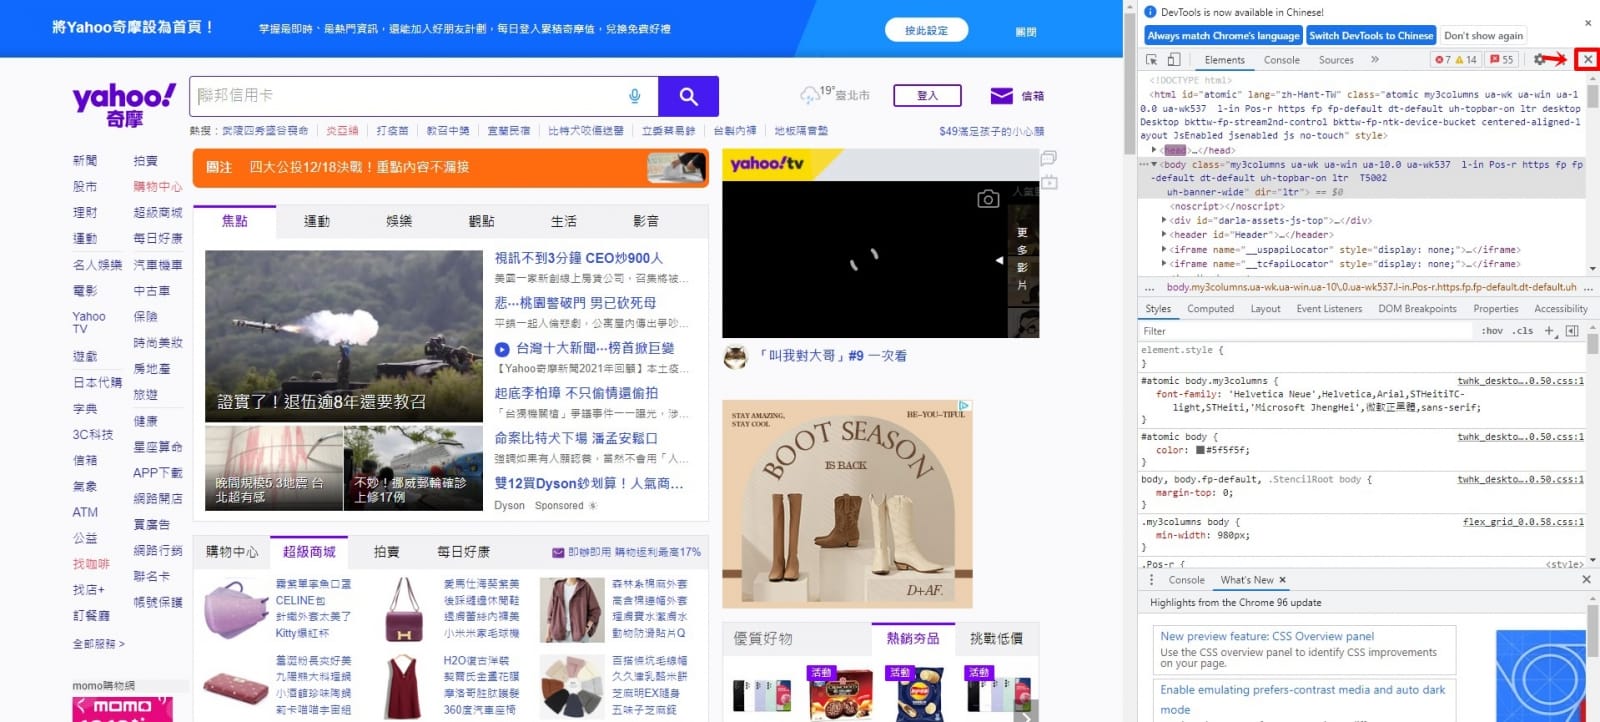Viewport: 1600px width, 722px height.
Task: Collapse the vertical 更多影片 video panel arrow
Action: tap(998, 260)
